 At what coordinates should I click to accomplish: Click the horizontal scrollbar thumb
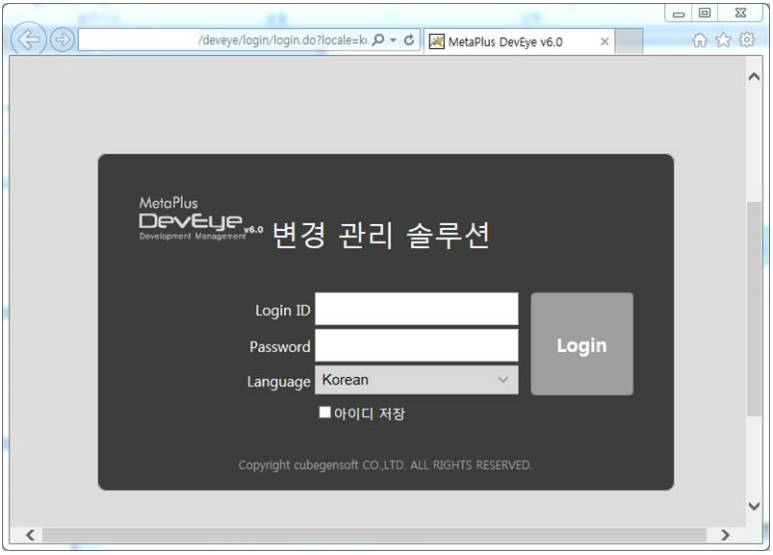tap(375, 535)
